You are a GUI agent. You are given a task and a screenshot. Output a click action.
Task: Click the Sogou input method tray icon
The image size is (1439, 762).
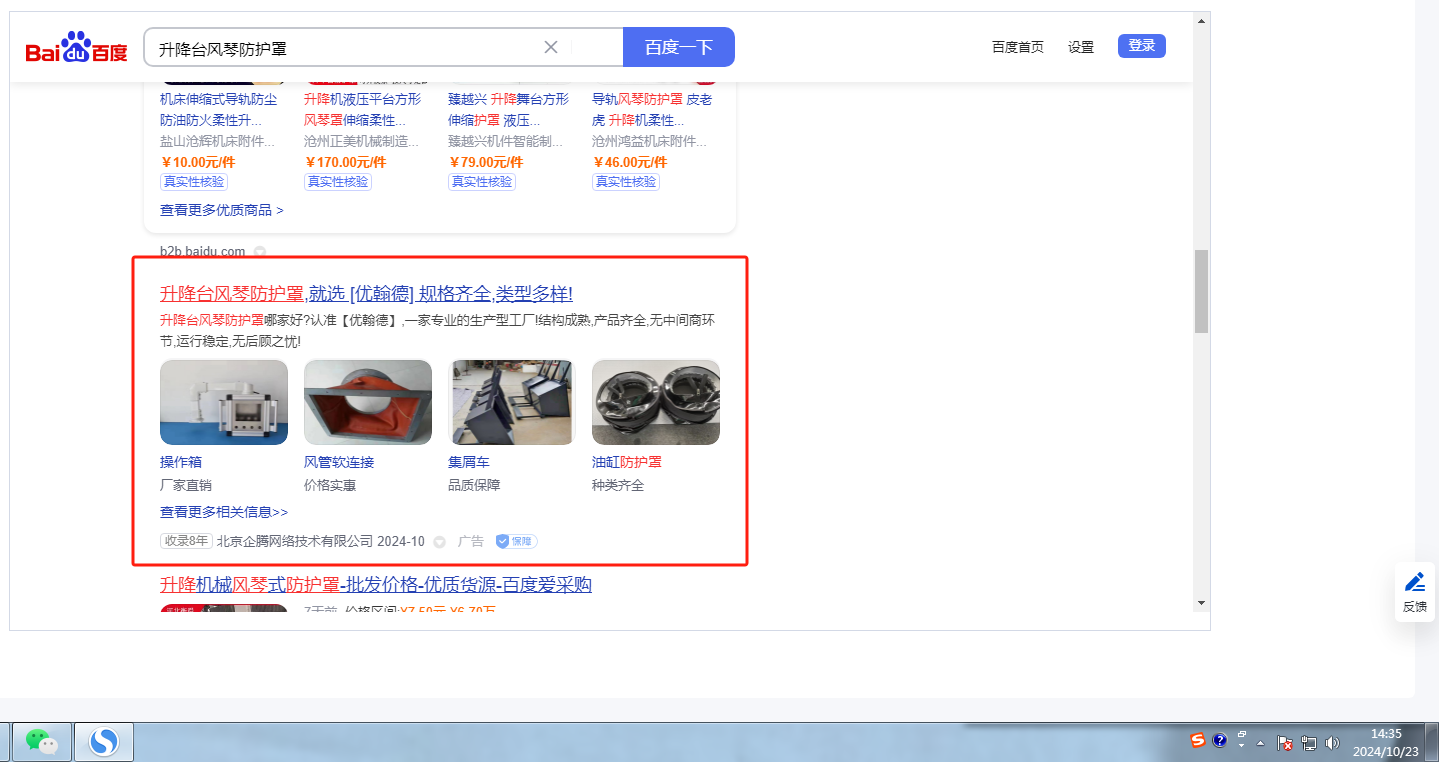1197,741
